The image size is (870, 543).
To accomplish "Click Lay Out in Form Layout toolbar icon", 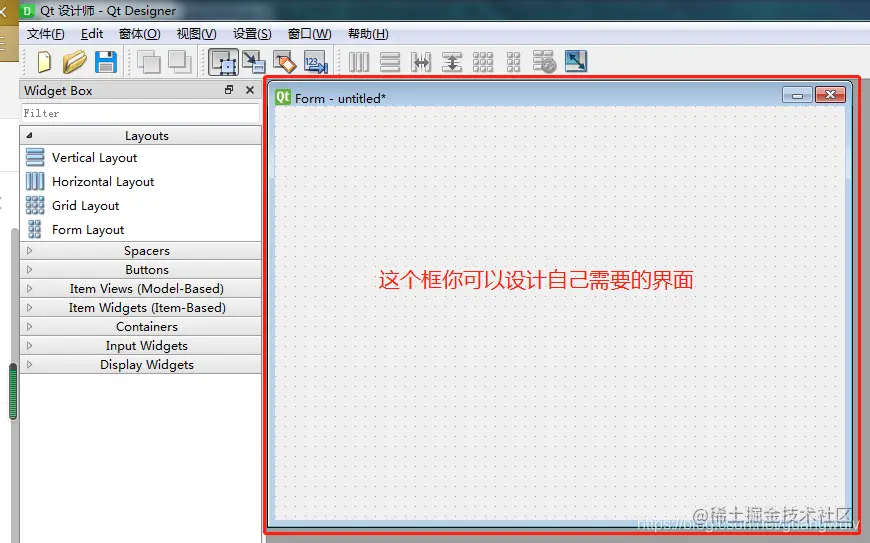I will point(514,62).
